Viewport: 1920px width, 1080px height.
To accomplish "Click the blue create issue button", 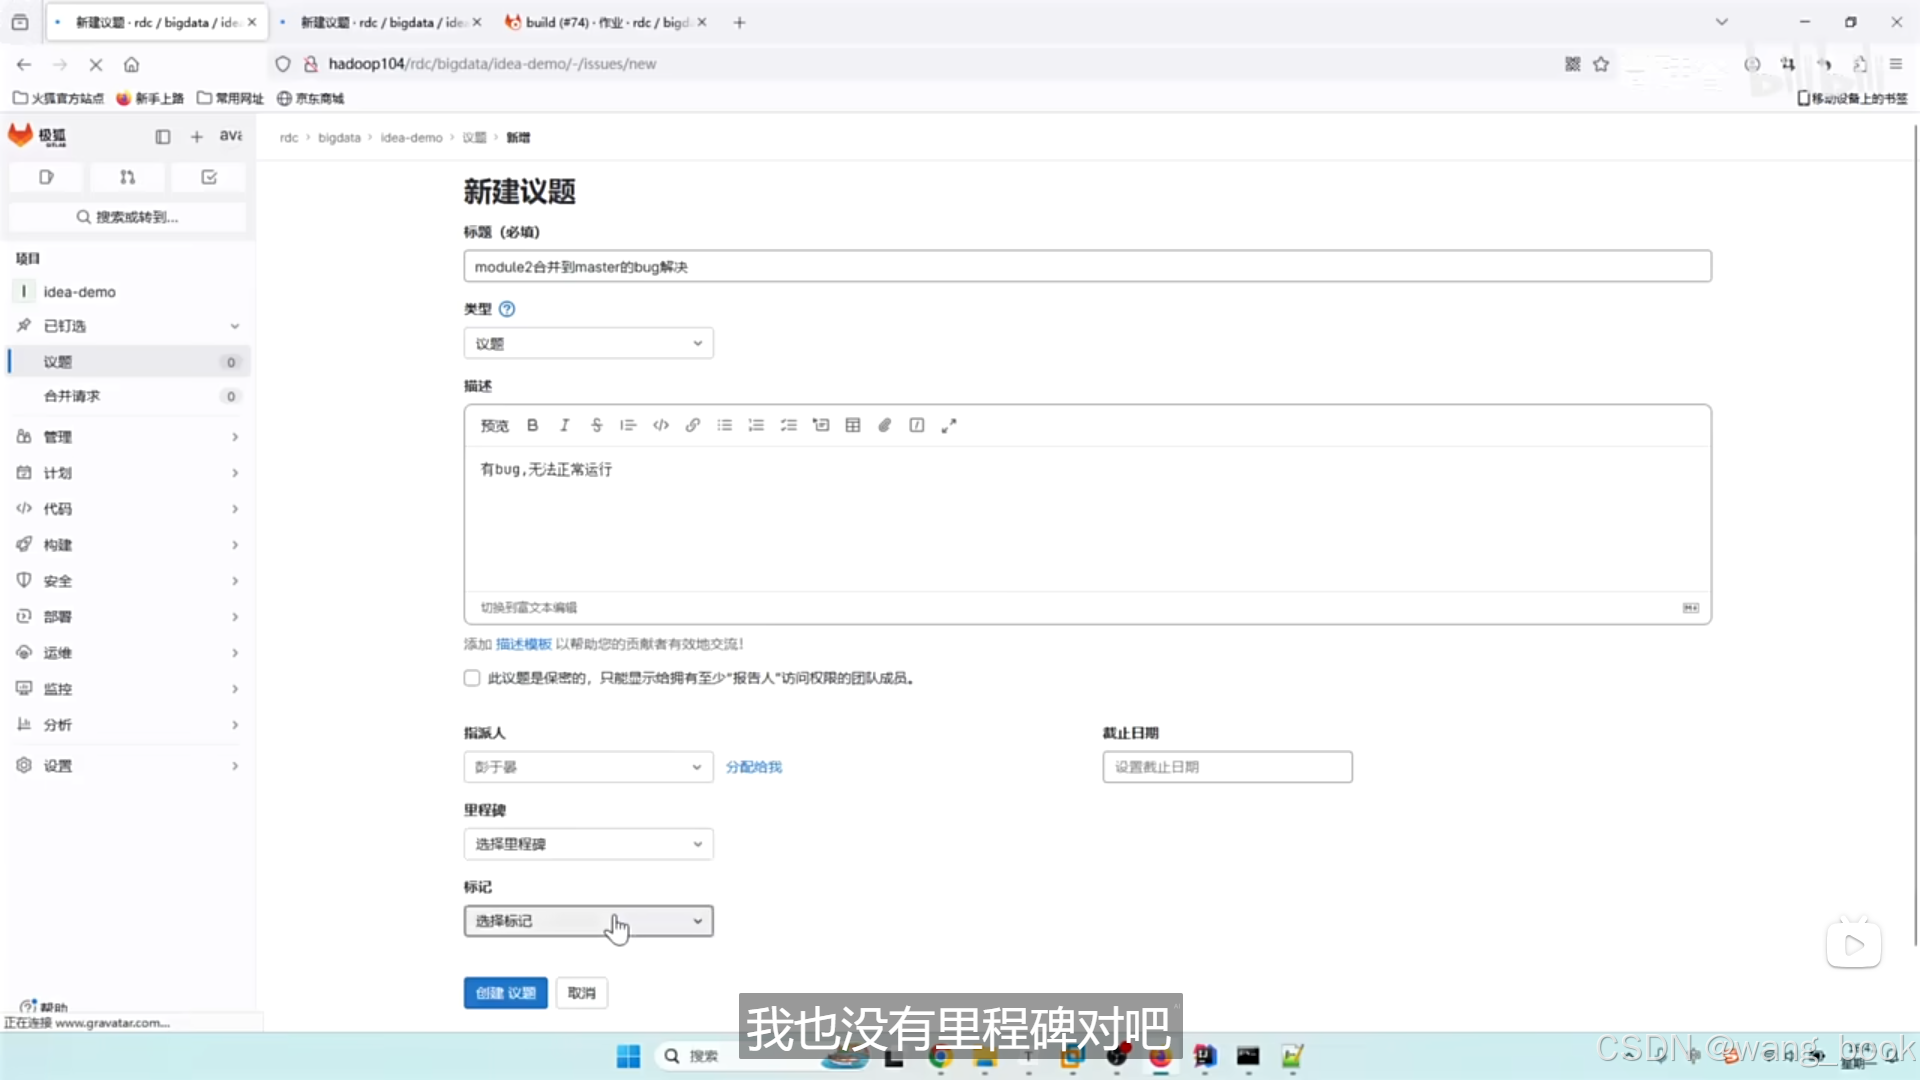I will [505, 993].
